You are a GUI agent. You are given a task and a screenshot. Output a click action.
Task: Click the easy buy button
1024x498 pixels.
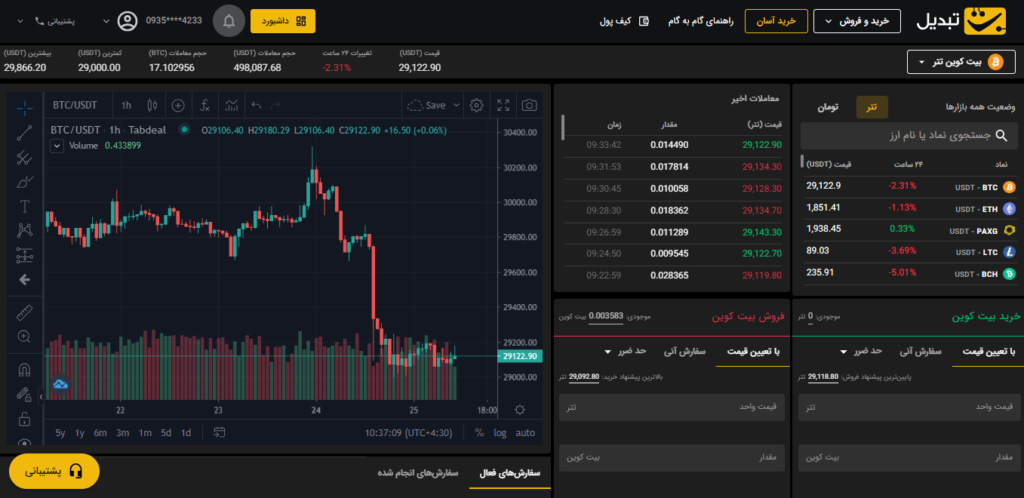pos(776,21)
